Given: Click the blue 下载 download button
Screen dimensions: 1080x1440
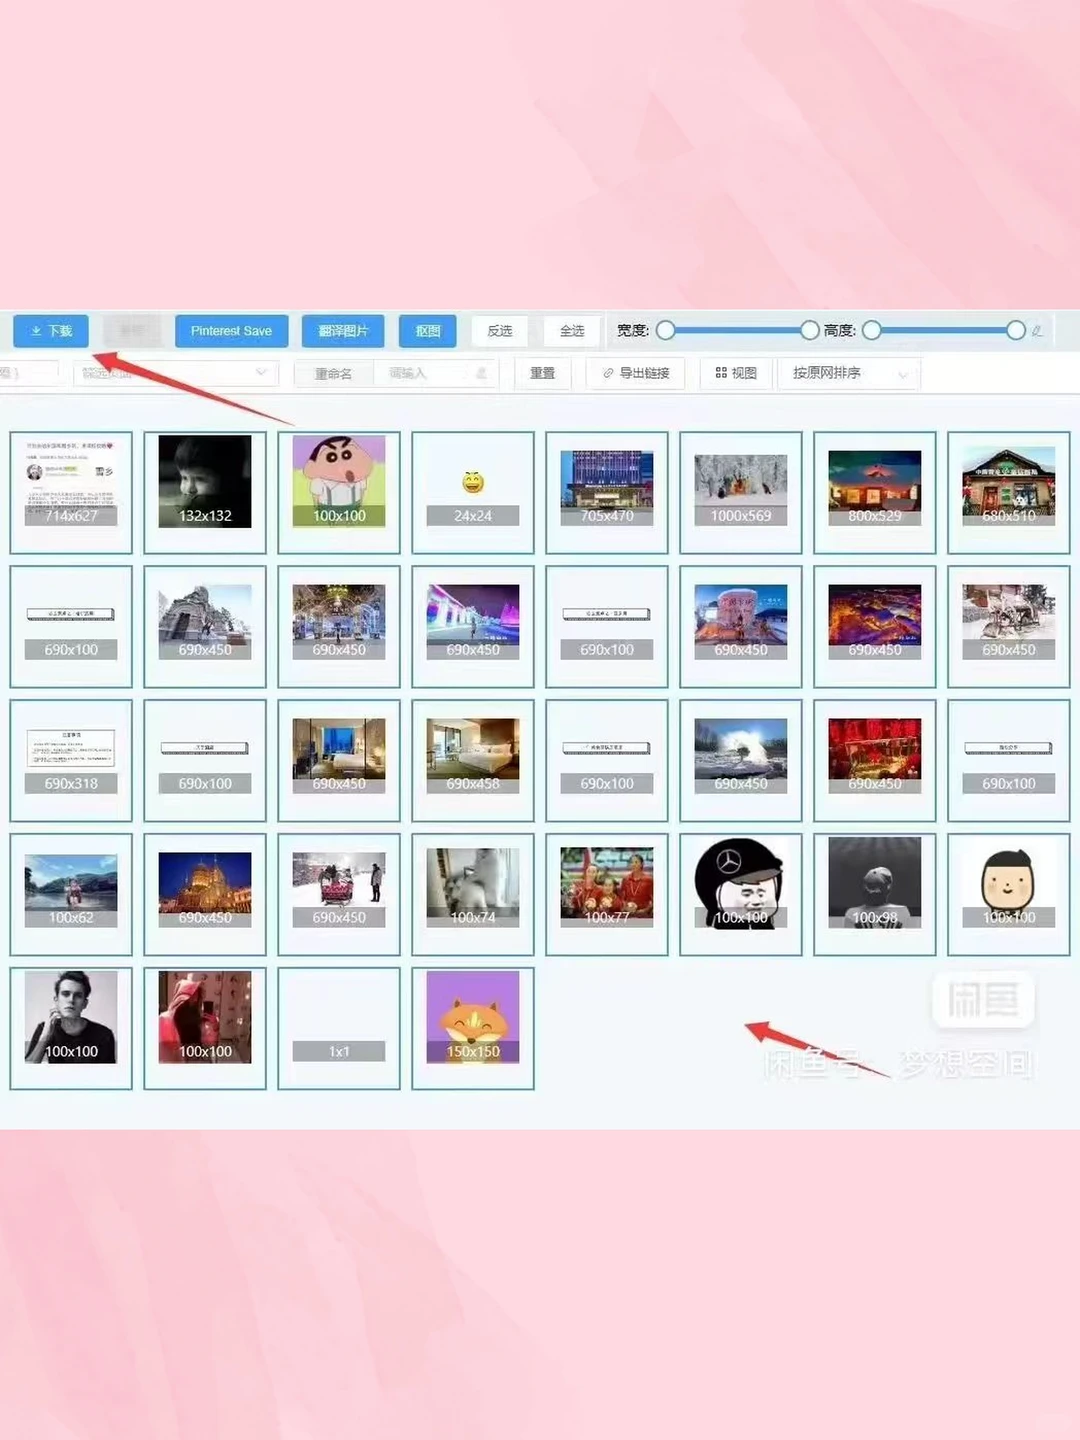Looking at the screenshot, I should [51, 331].
